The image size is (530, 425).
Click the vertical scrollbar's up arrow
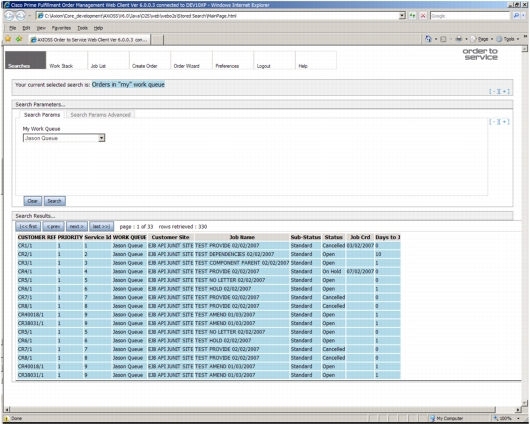click(x=524, y=49)
